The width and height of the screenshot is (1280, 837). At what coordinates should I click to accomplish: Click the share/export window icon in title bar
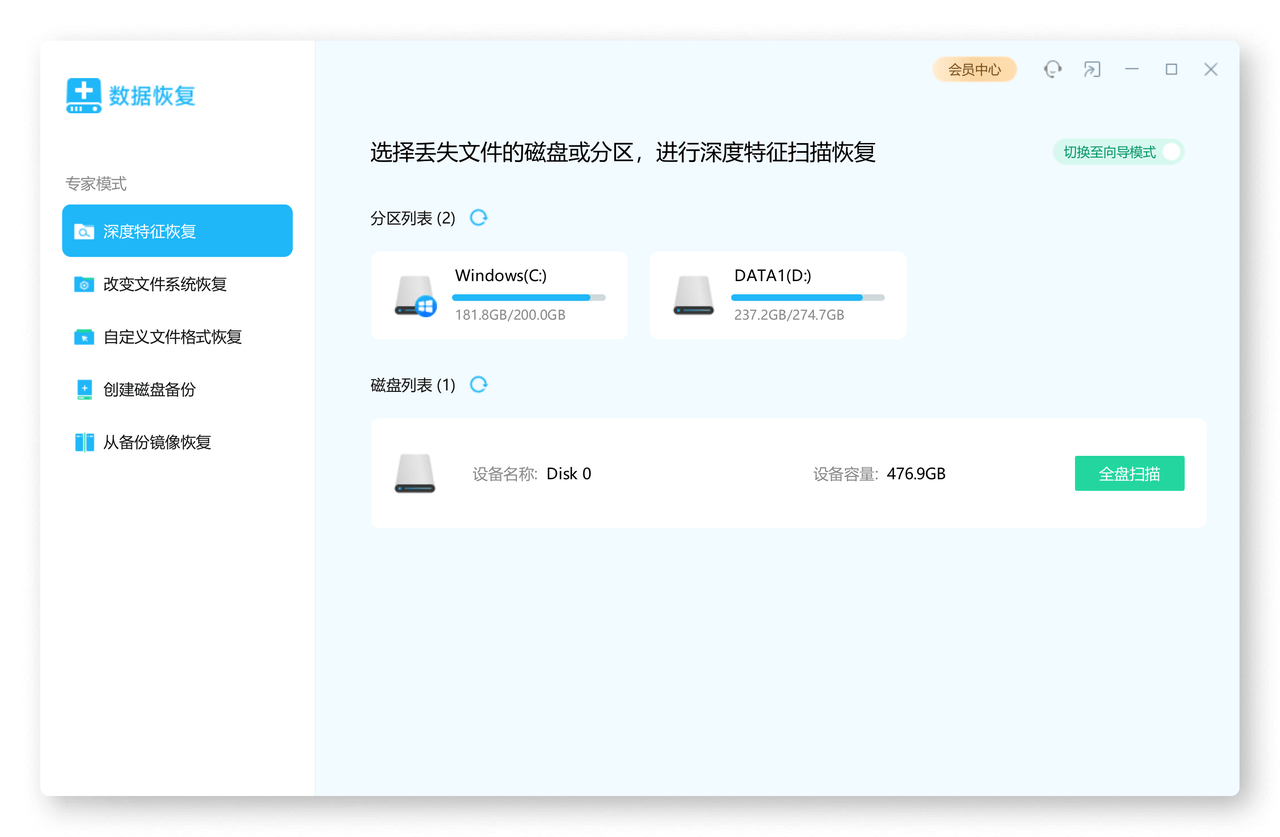pyautogui.click(x=1092, y=69)
